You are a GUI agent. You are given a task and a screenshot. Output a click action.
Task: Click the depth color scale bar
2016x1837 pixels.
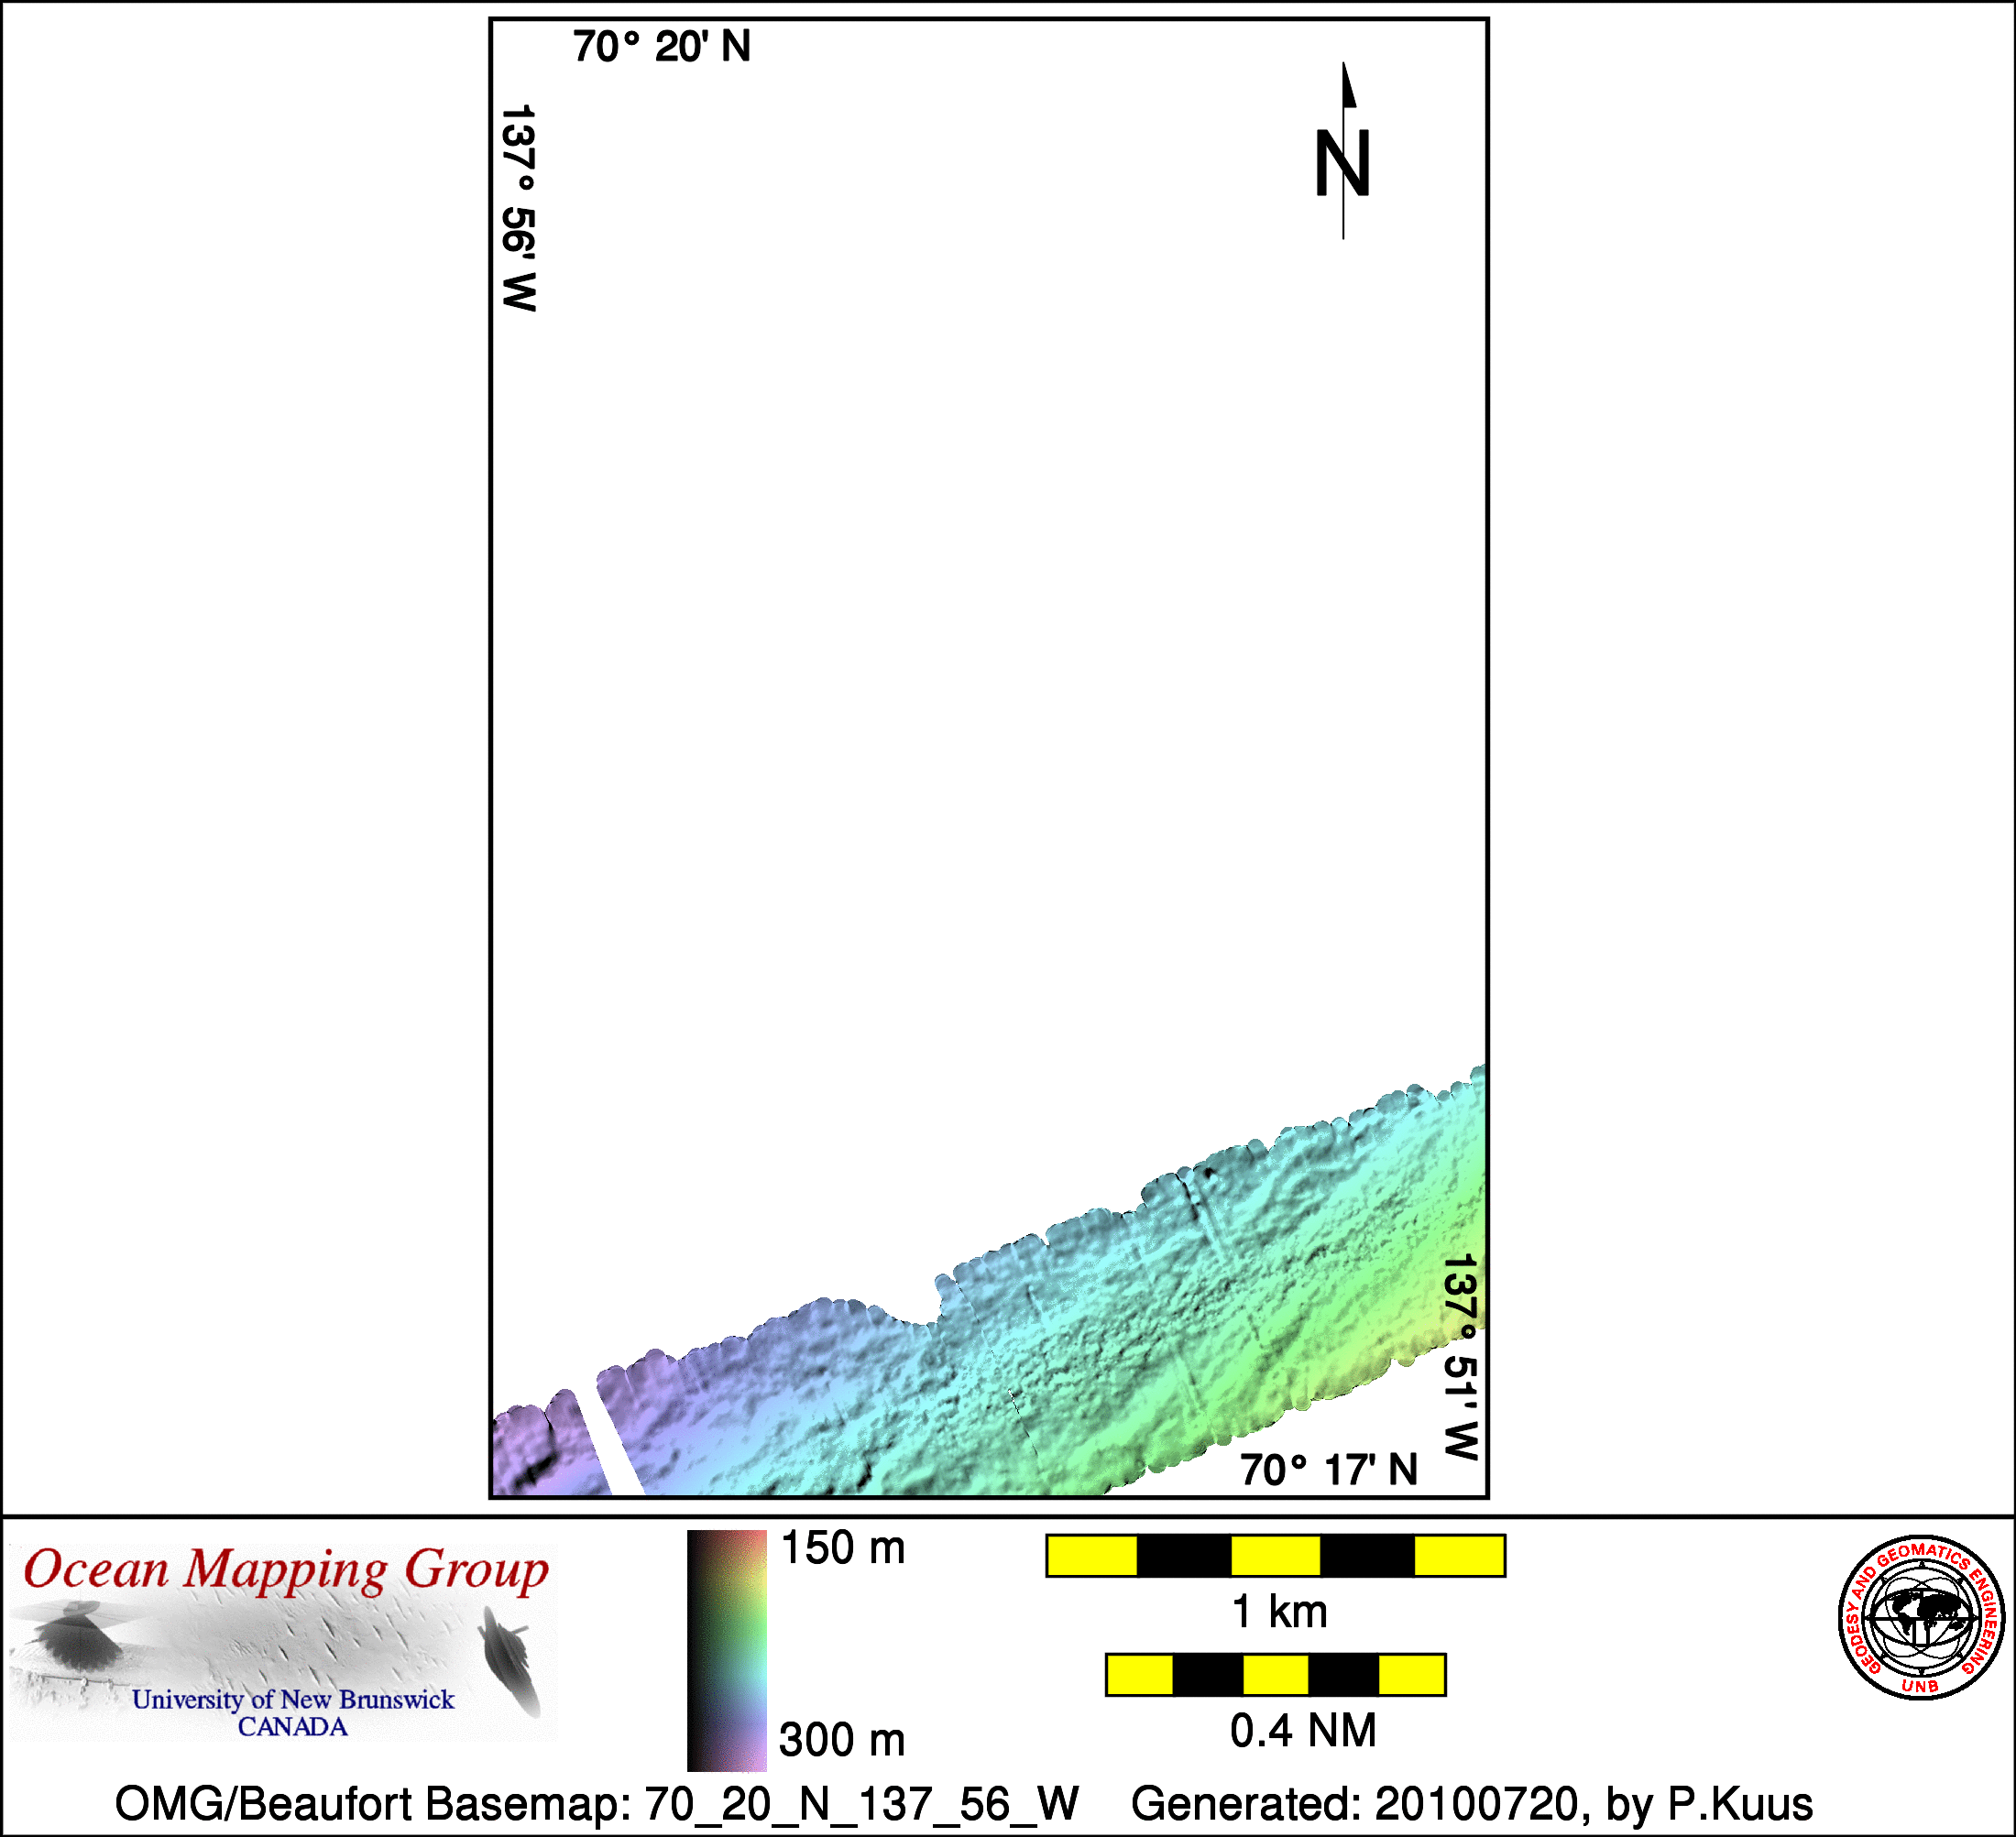[727, 1650]
